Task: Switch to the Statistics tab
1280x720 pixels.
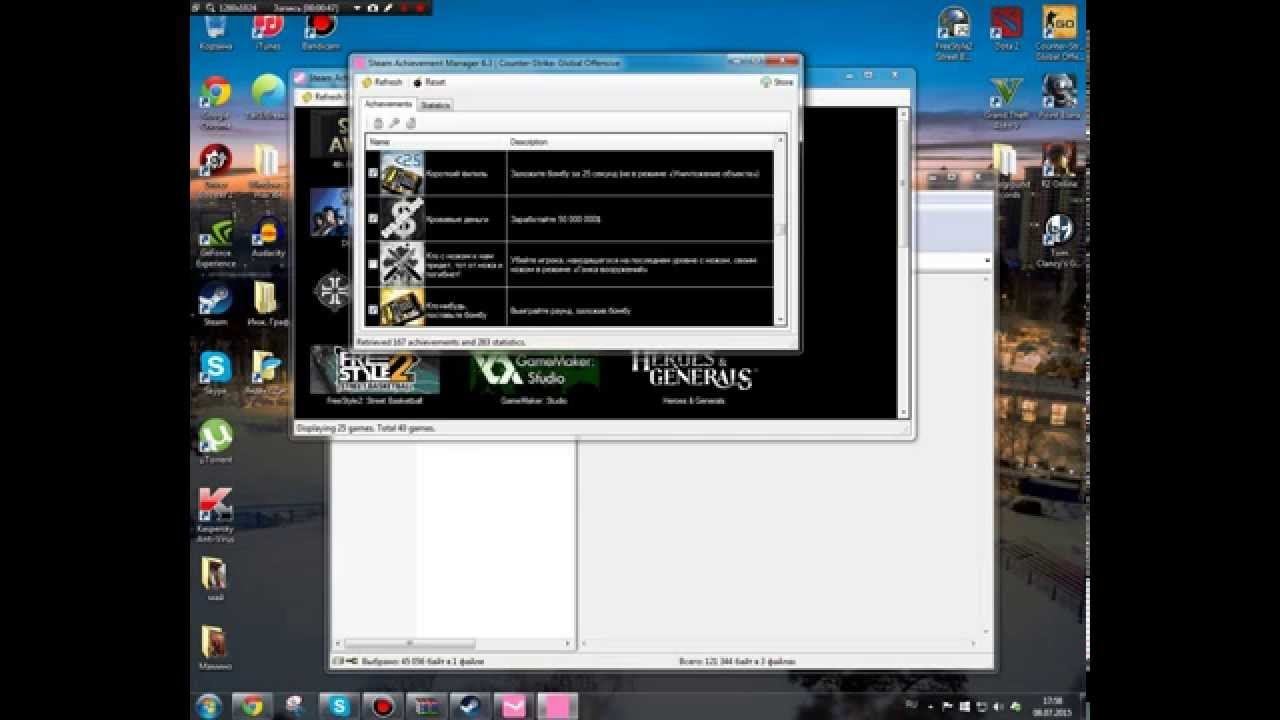Action: coord(435,105)
